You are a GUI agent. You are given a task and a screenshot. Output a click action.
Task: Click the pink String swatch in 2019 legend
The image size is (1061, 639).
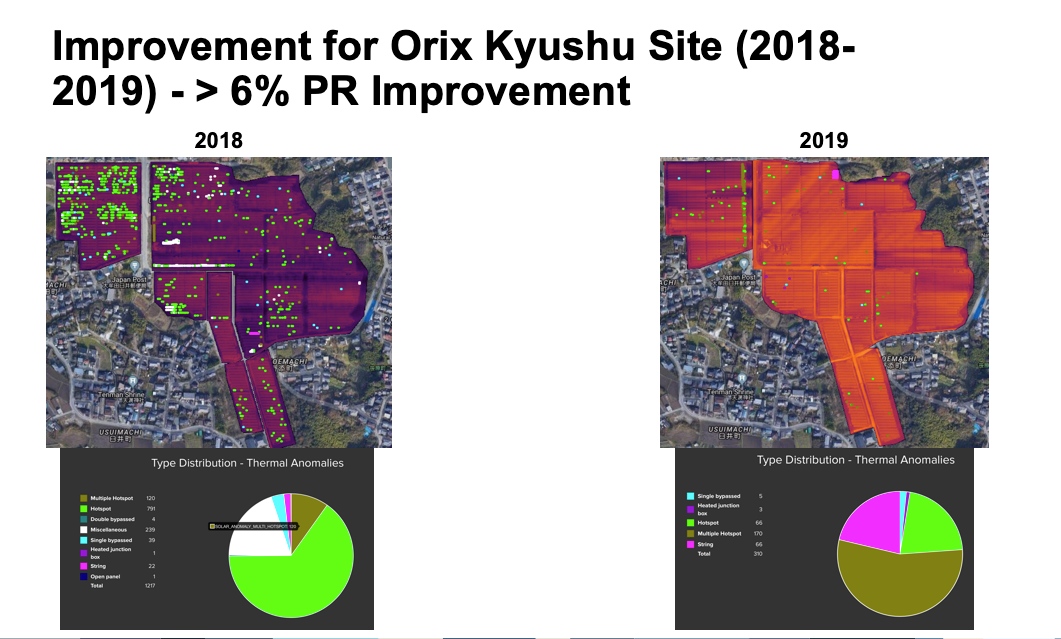click(x=690, y=543)
